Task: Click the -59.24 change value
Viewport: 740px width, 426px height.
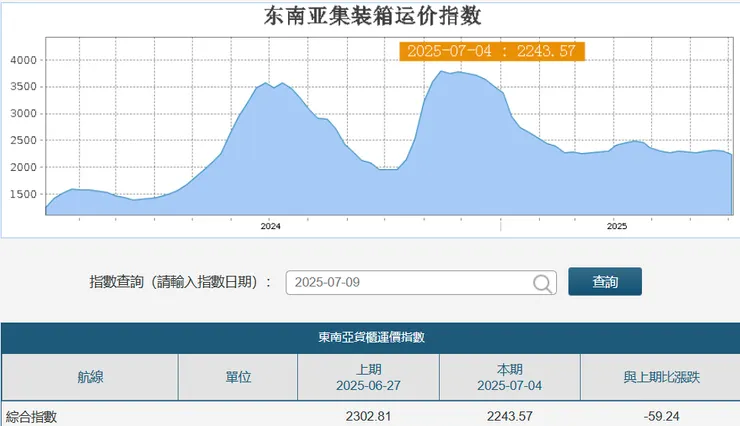Action: [661, 416]
